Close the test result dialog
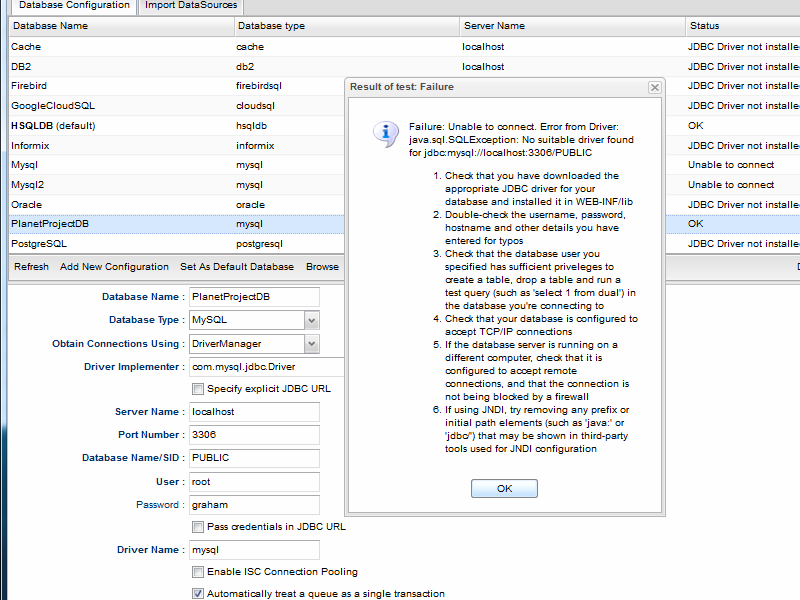The width and height of the screenshot is (800, 600). point(655,87)
